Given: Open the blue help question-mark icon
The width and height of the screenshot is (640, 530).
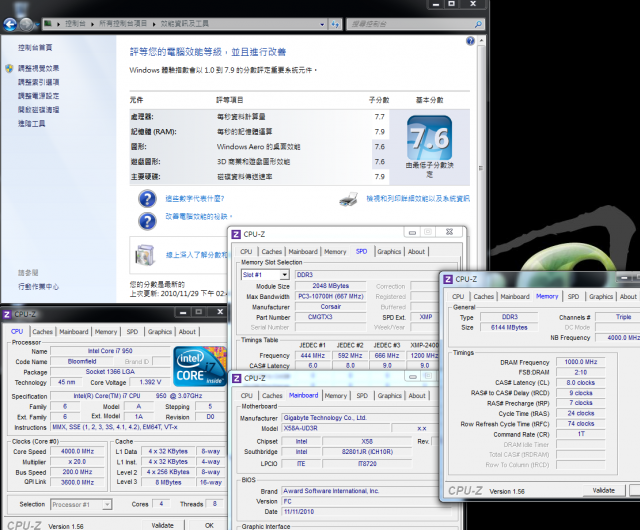Looking at the screenshot, I should tap(470, 41).
